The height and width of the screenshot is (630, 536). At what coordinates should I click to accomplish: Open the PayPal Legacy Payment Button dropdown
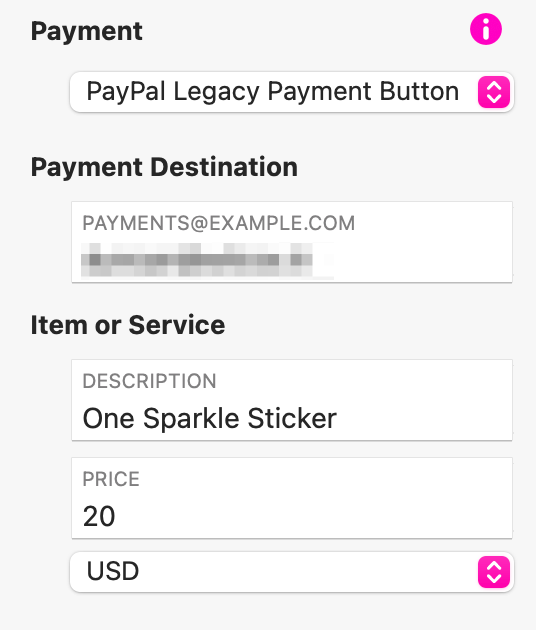292,92
